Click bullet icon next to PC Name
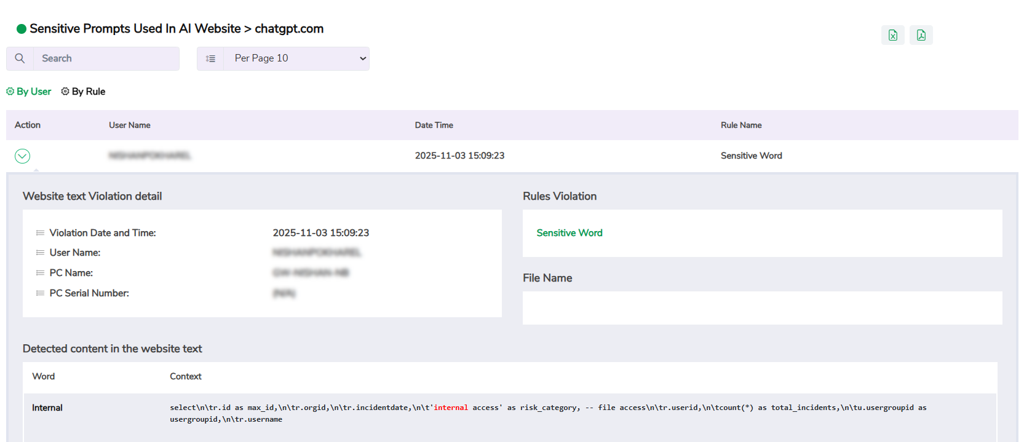The width and height of the screenshot is (1024, 442). pos(40,273)
